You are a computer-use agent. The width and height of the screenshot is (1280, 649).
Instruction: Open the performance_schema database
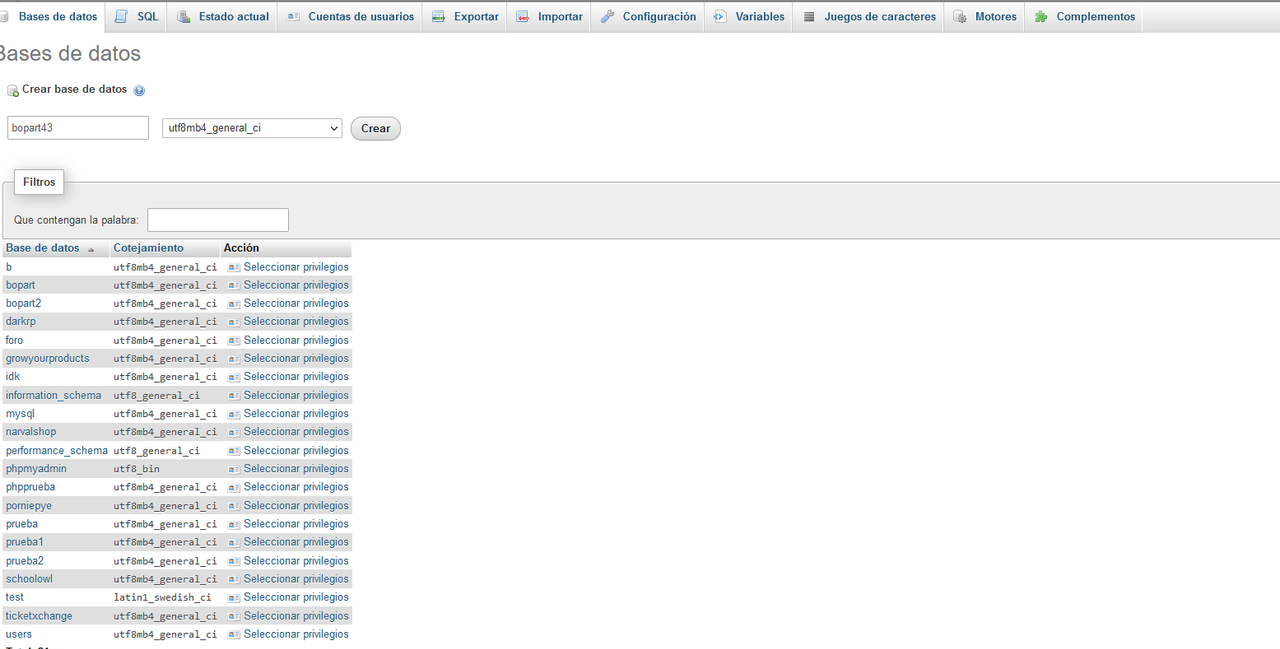click(x=56, y=450)
